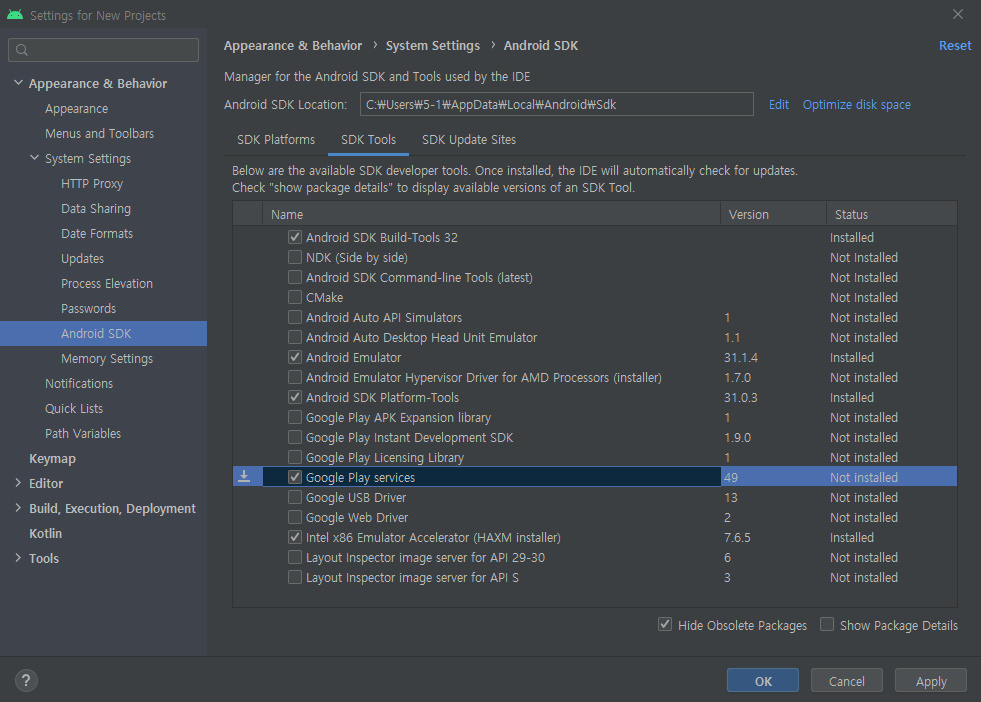This screenshot has width=981, height=702.
Task: Expand Build, Execution, Deployment section
Action: click(x=18, y=508)
